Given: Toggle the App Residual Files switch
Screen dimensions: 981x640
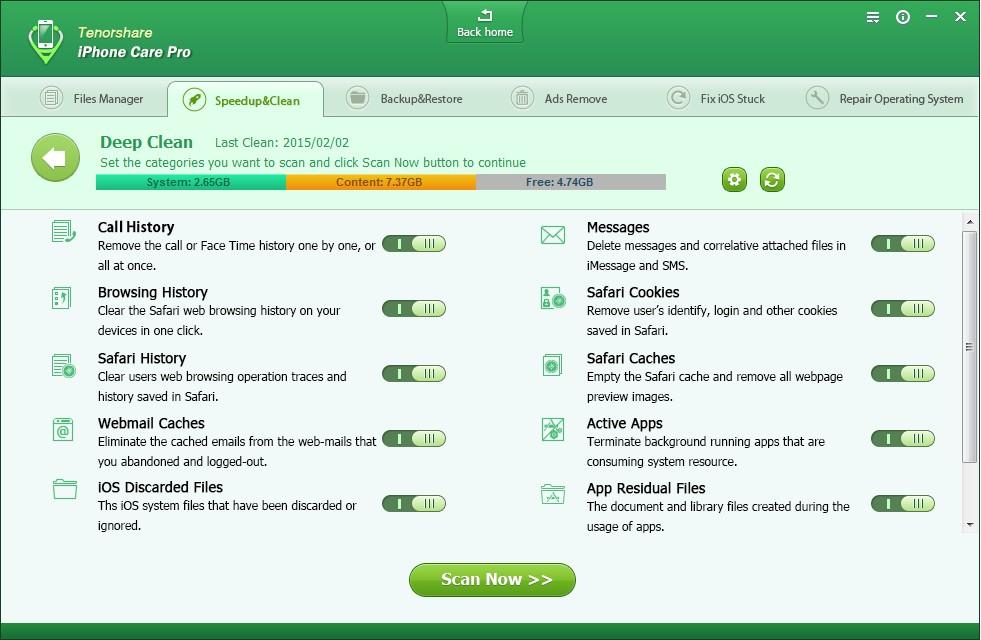Looking at the screenshot, I should coord(903,504).
